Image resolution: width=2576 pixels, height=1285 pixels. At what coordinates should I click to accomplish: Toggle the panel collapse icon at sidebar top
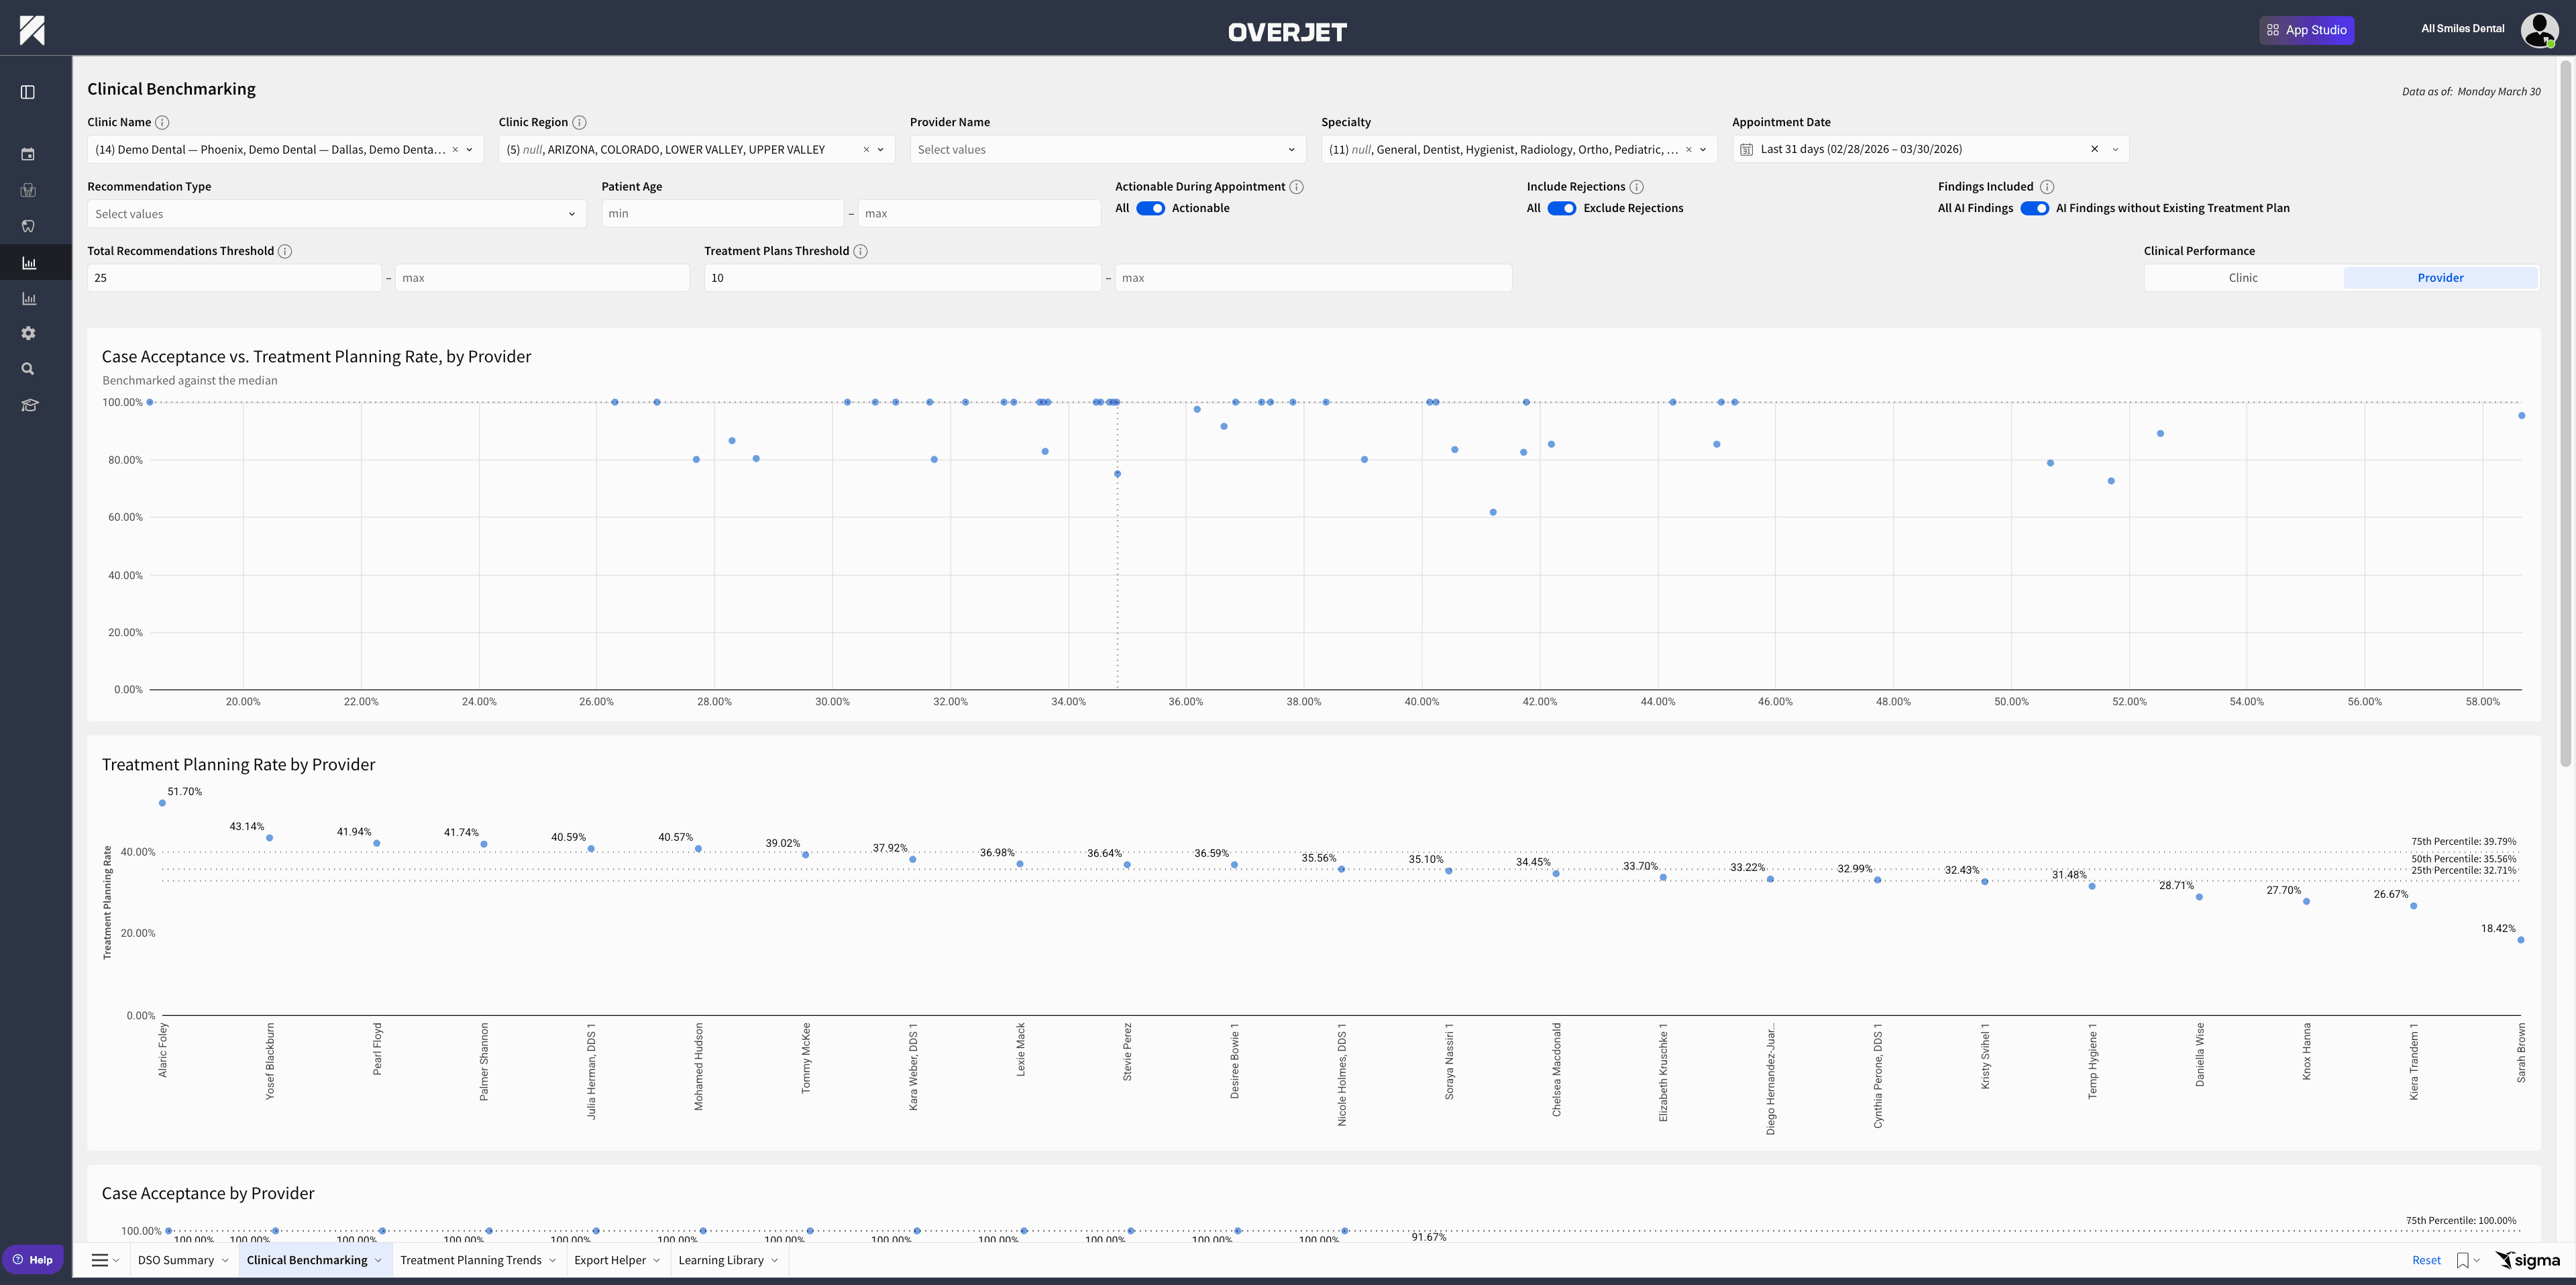click(28, 91)
